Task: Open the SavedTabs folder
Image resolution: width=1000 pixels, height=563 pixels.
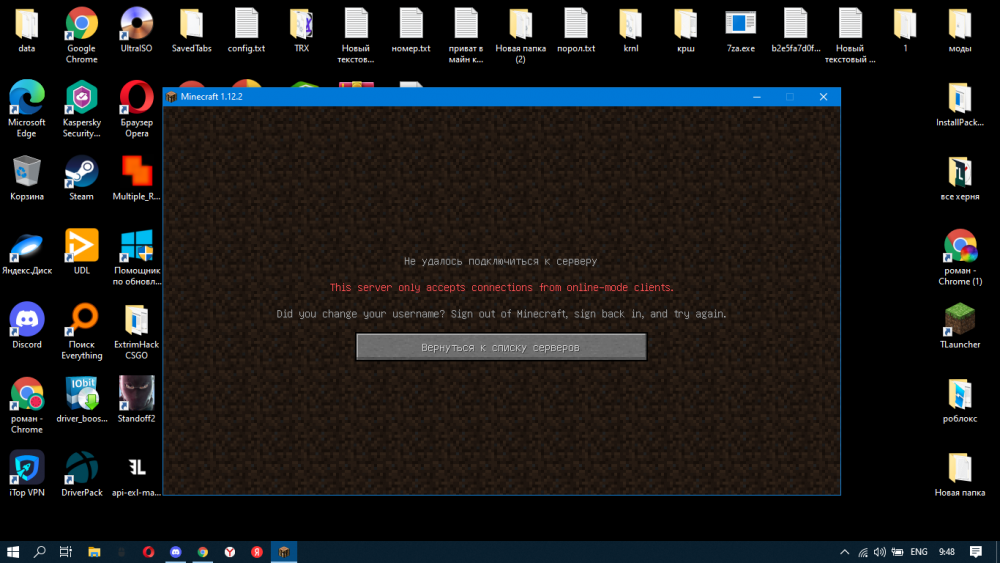Action: point(191,30)
